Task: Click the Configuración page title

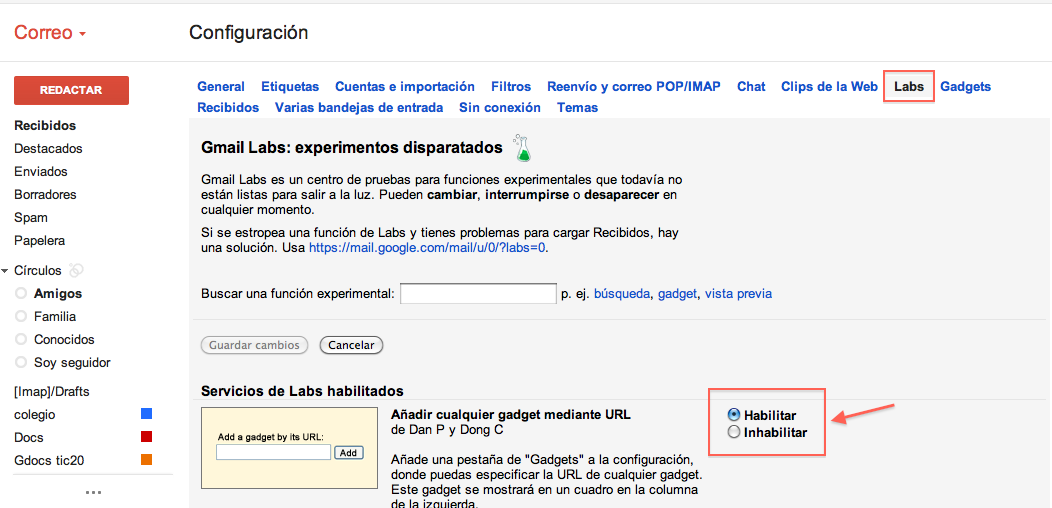Action: coord(249,32)
